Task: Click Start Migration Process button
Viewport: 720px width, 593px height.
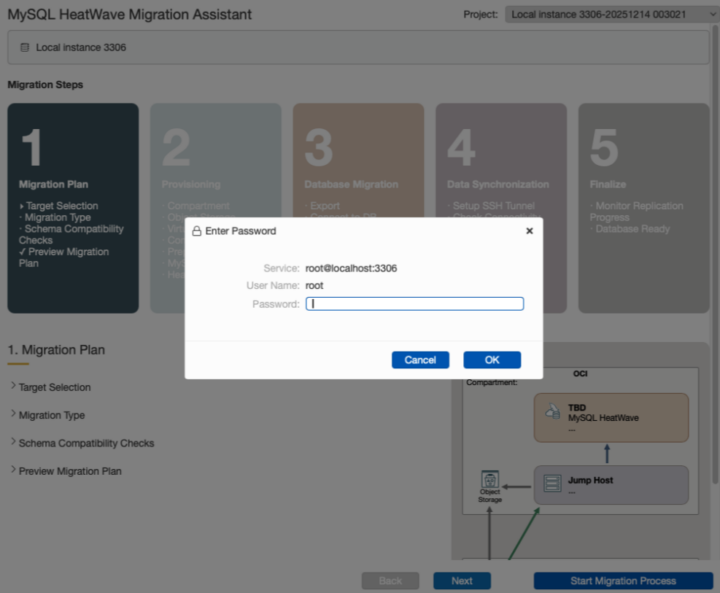Action: tap(622, 581)
